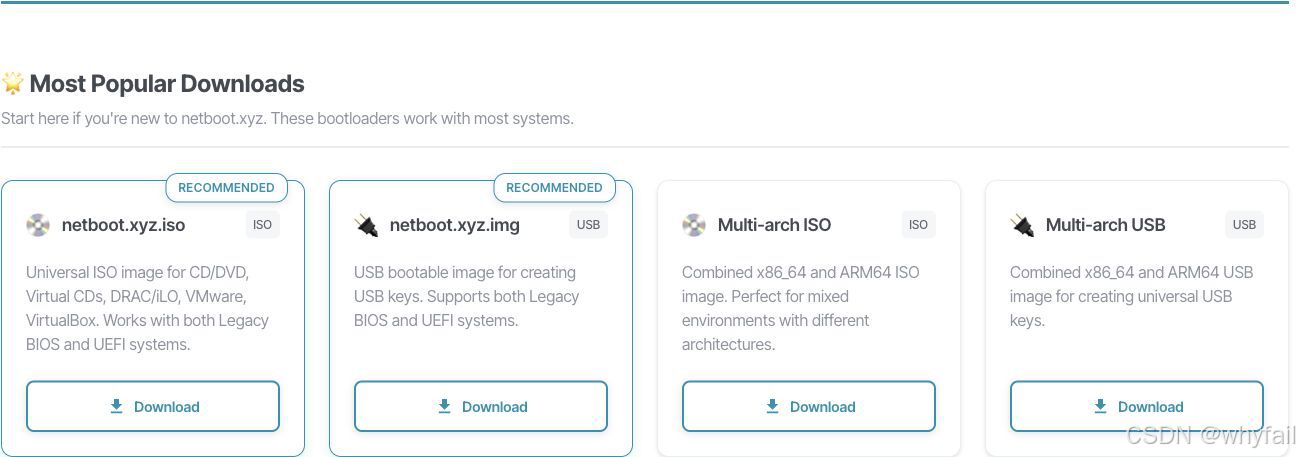Click the ISO tag on netboot.xyz.iso card
1300x457 pixels.
pos(263,225)
